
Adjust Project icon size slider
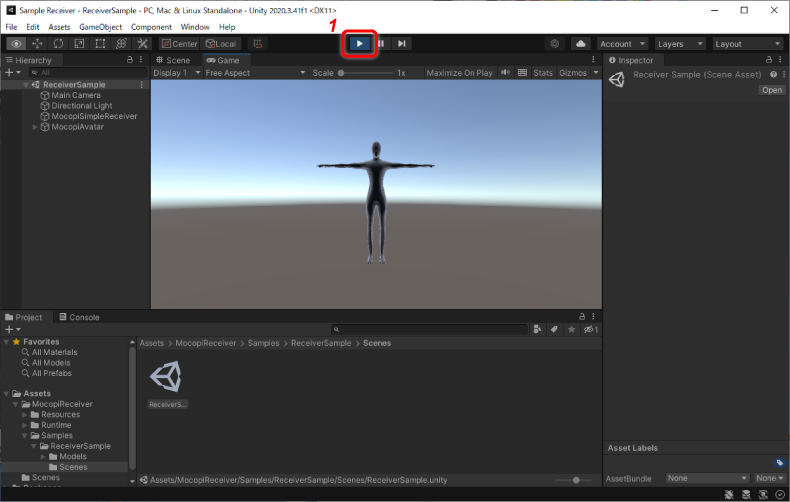[576, 480]
